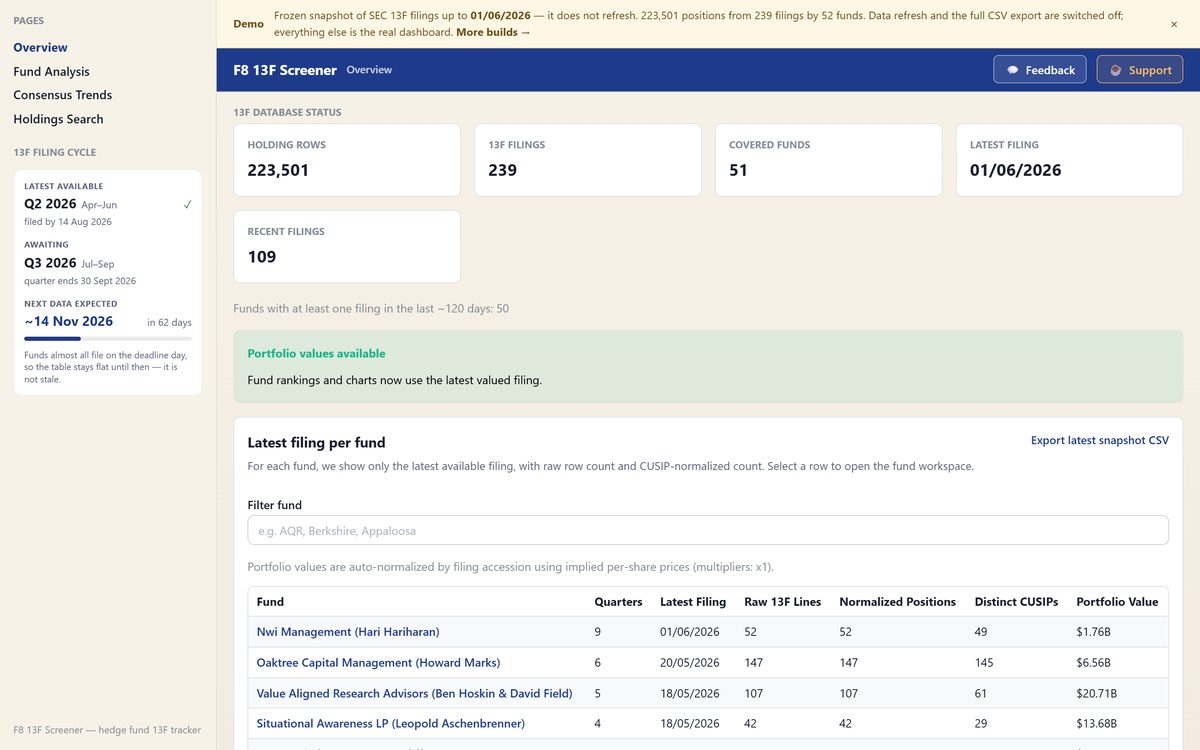Click the green checkmark beside Q2 2026

pyautogui.click(x=188, y=204)
